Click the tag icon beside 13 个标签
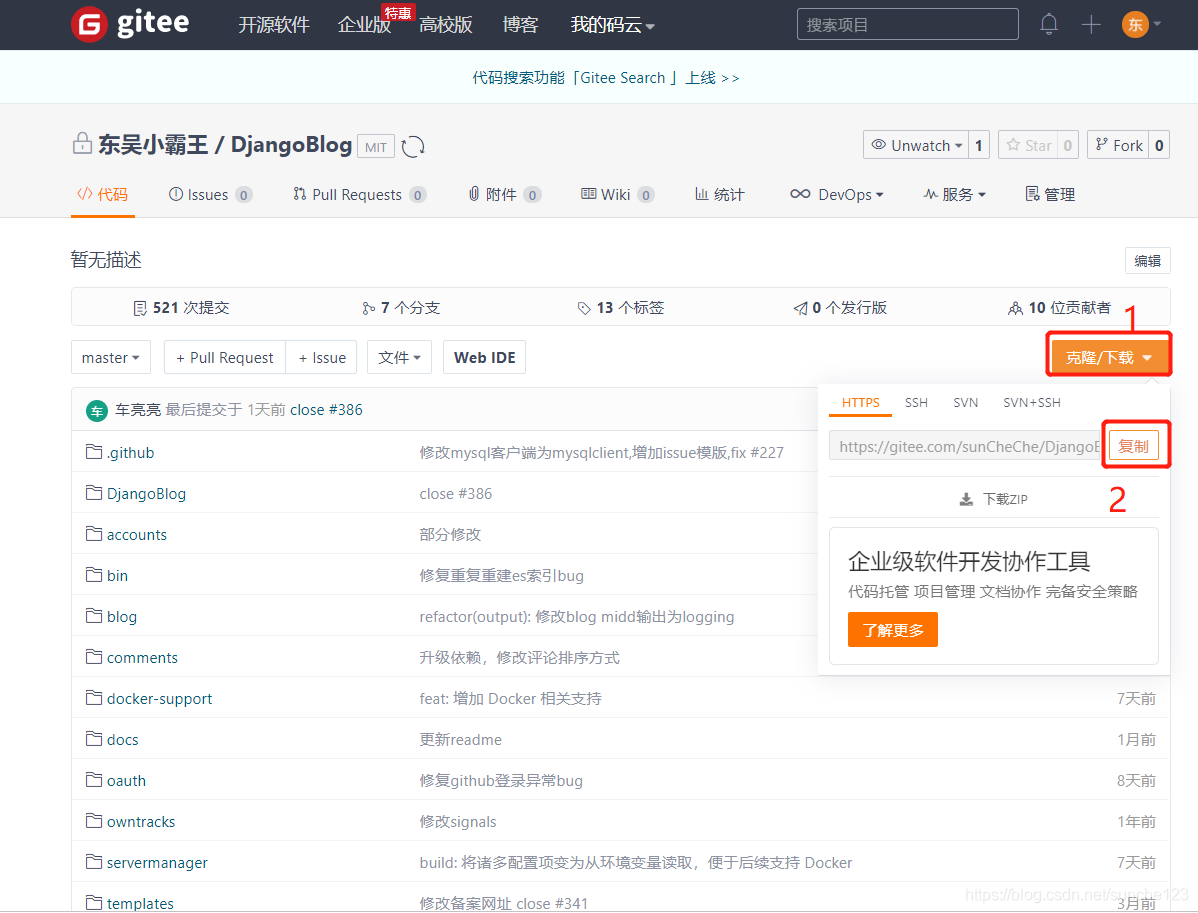The image size is (1198, 913). pyautogui.click(x=584, y=308)
